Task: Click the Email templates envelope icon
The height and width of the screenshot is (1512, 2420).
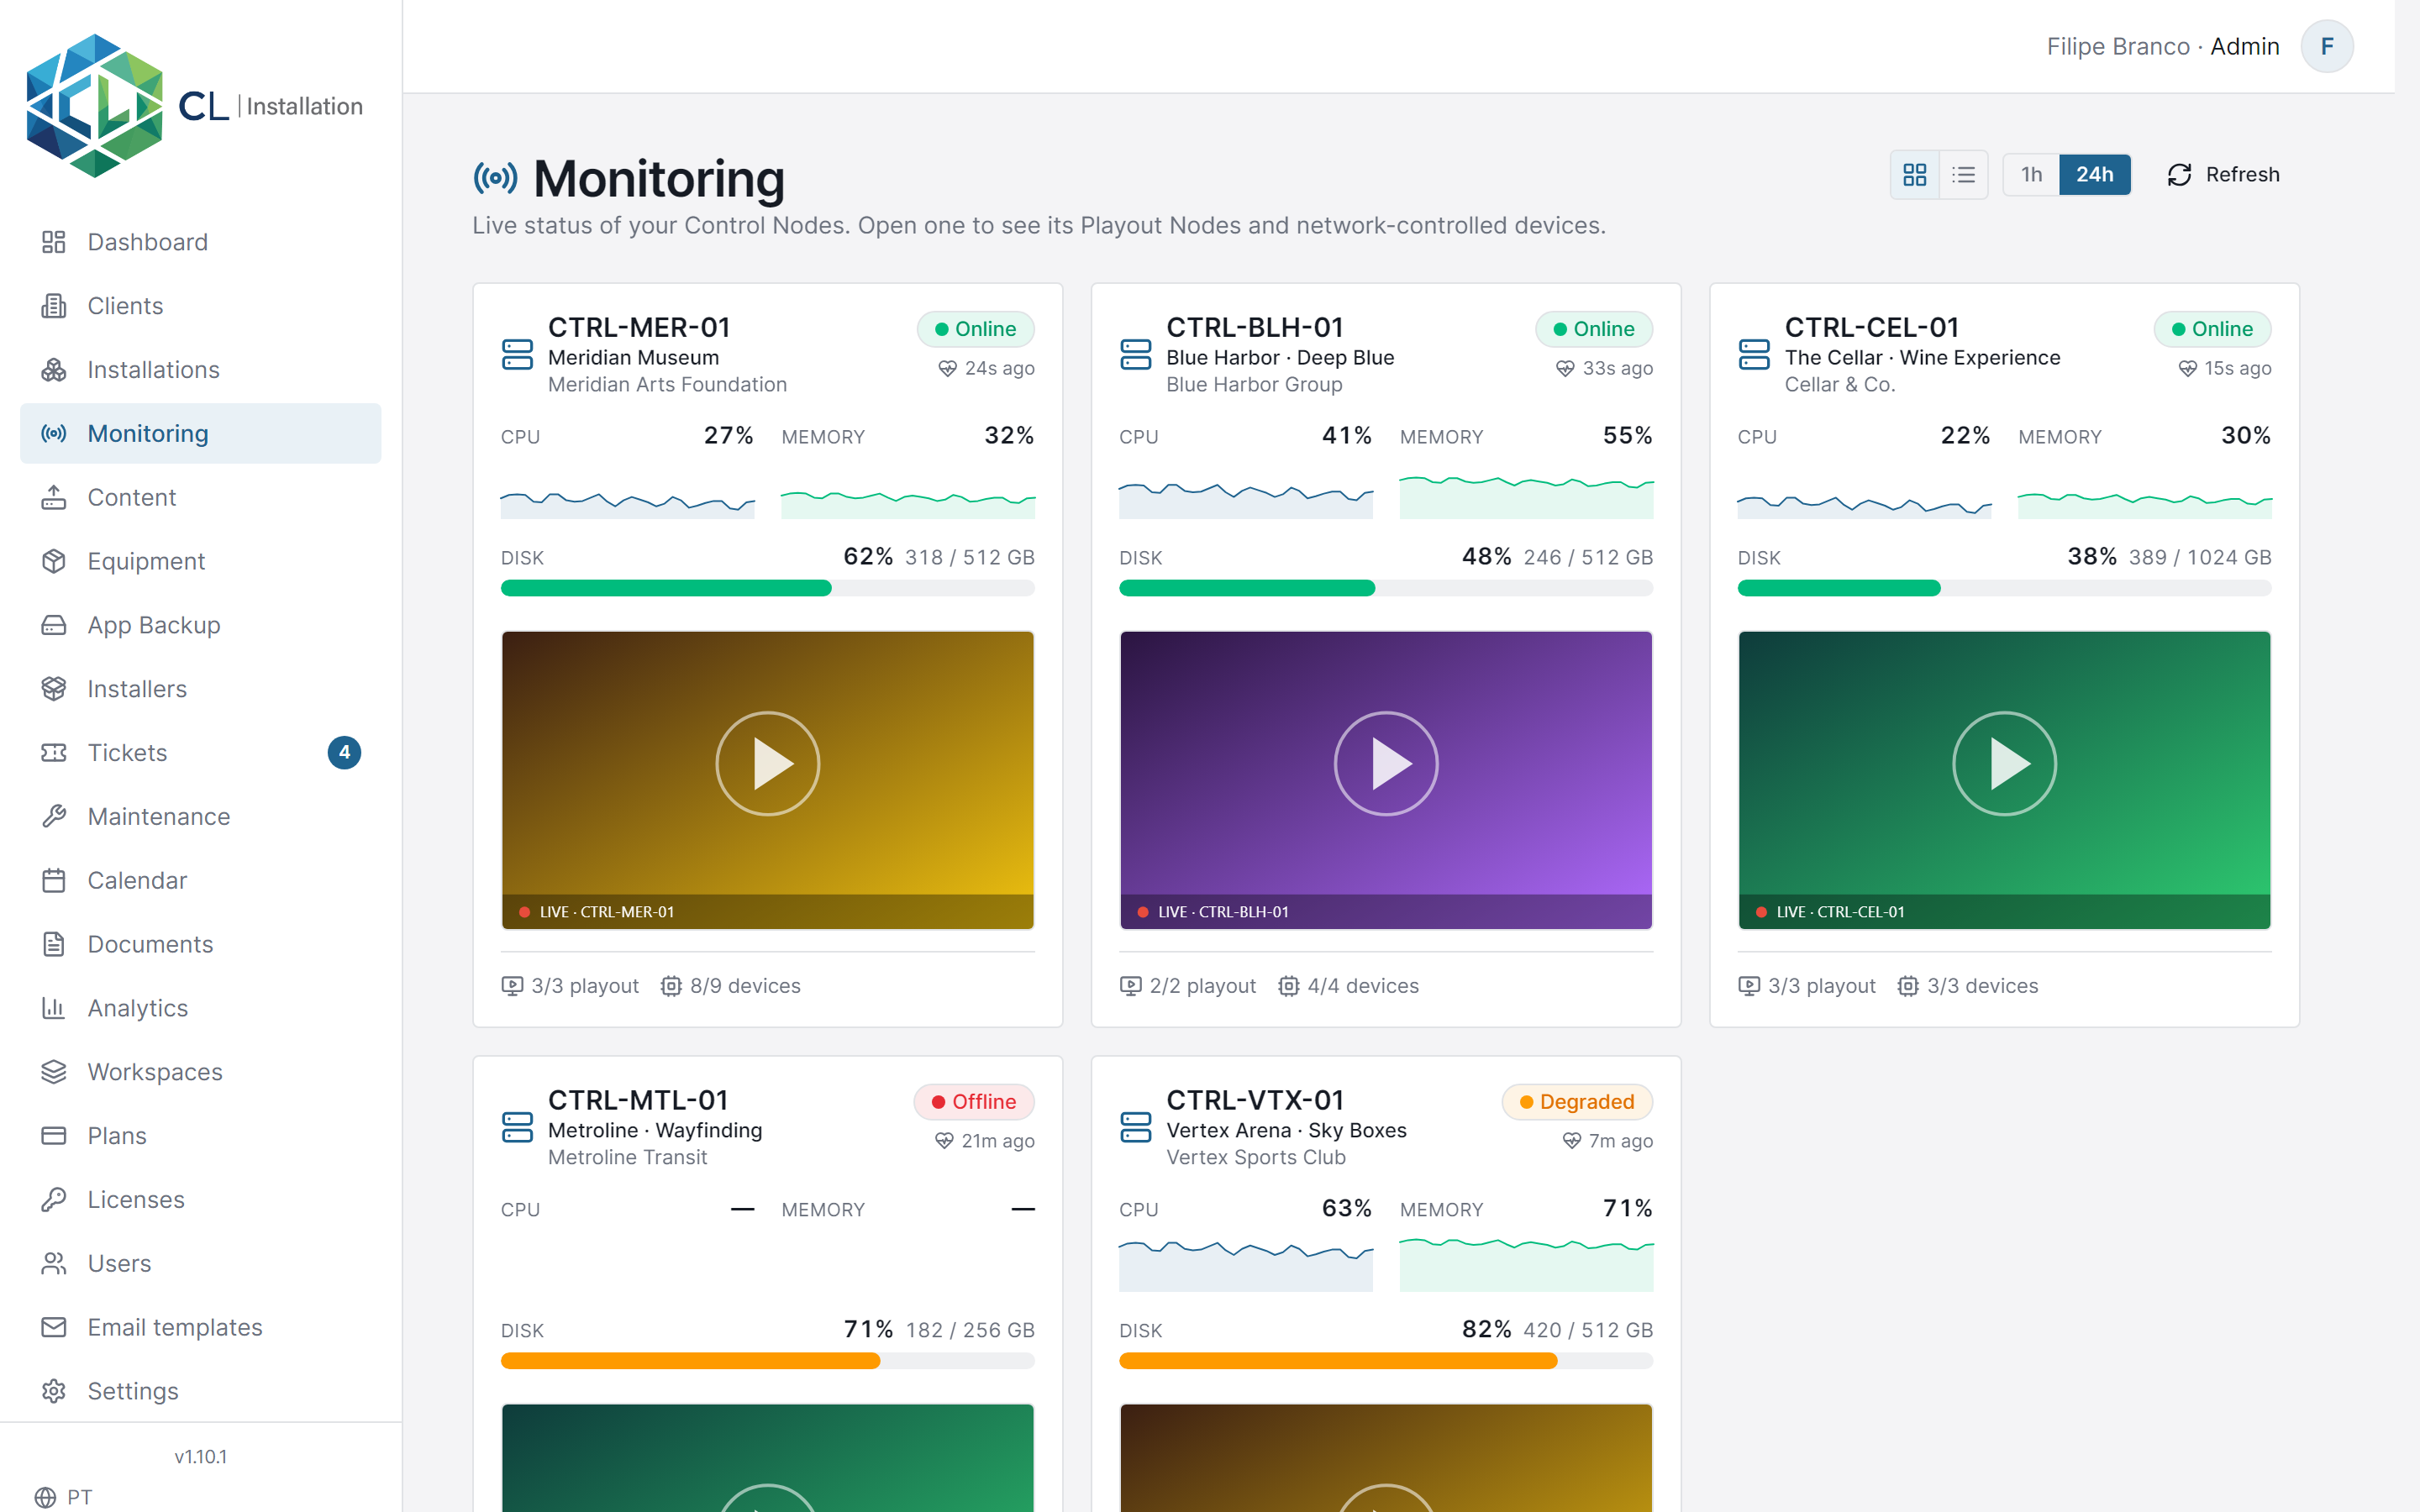Action: 54,1327
